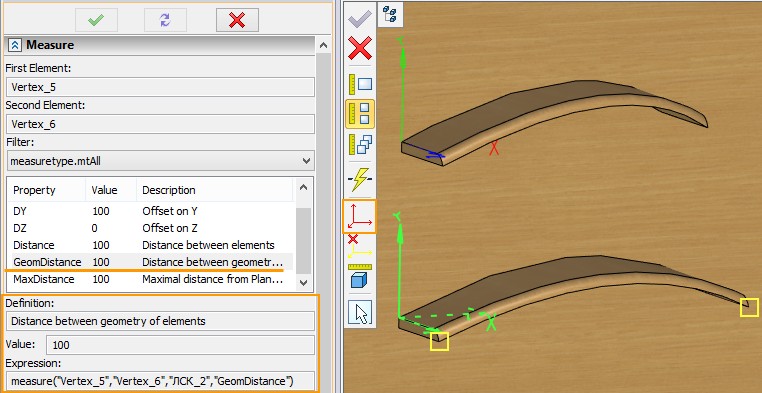This screenshot has height=393, width=762.
Task: Click the gray checkmark in the viewport toolbar
Action: point(360,19)
